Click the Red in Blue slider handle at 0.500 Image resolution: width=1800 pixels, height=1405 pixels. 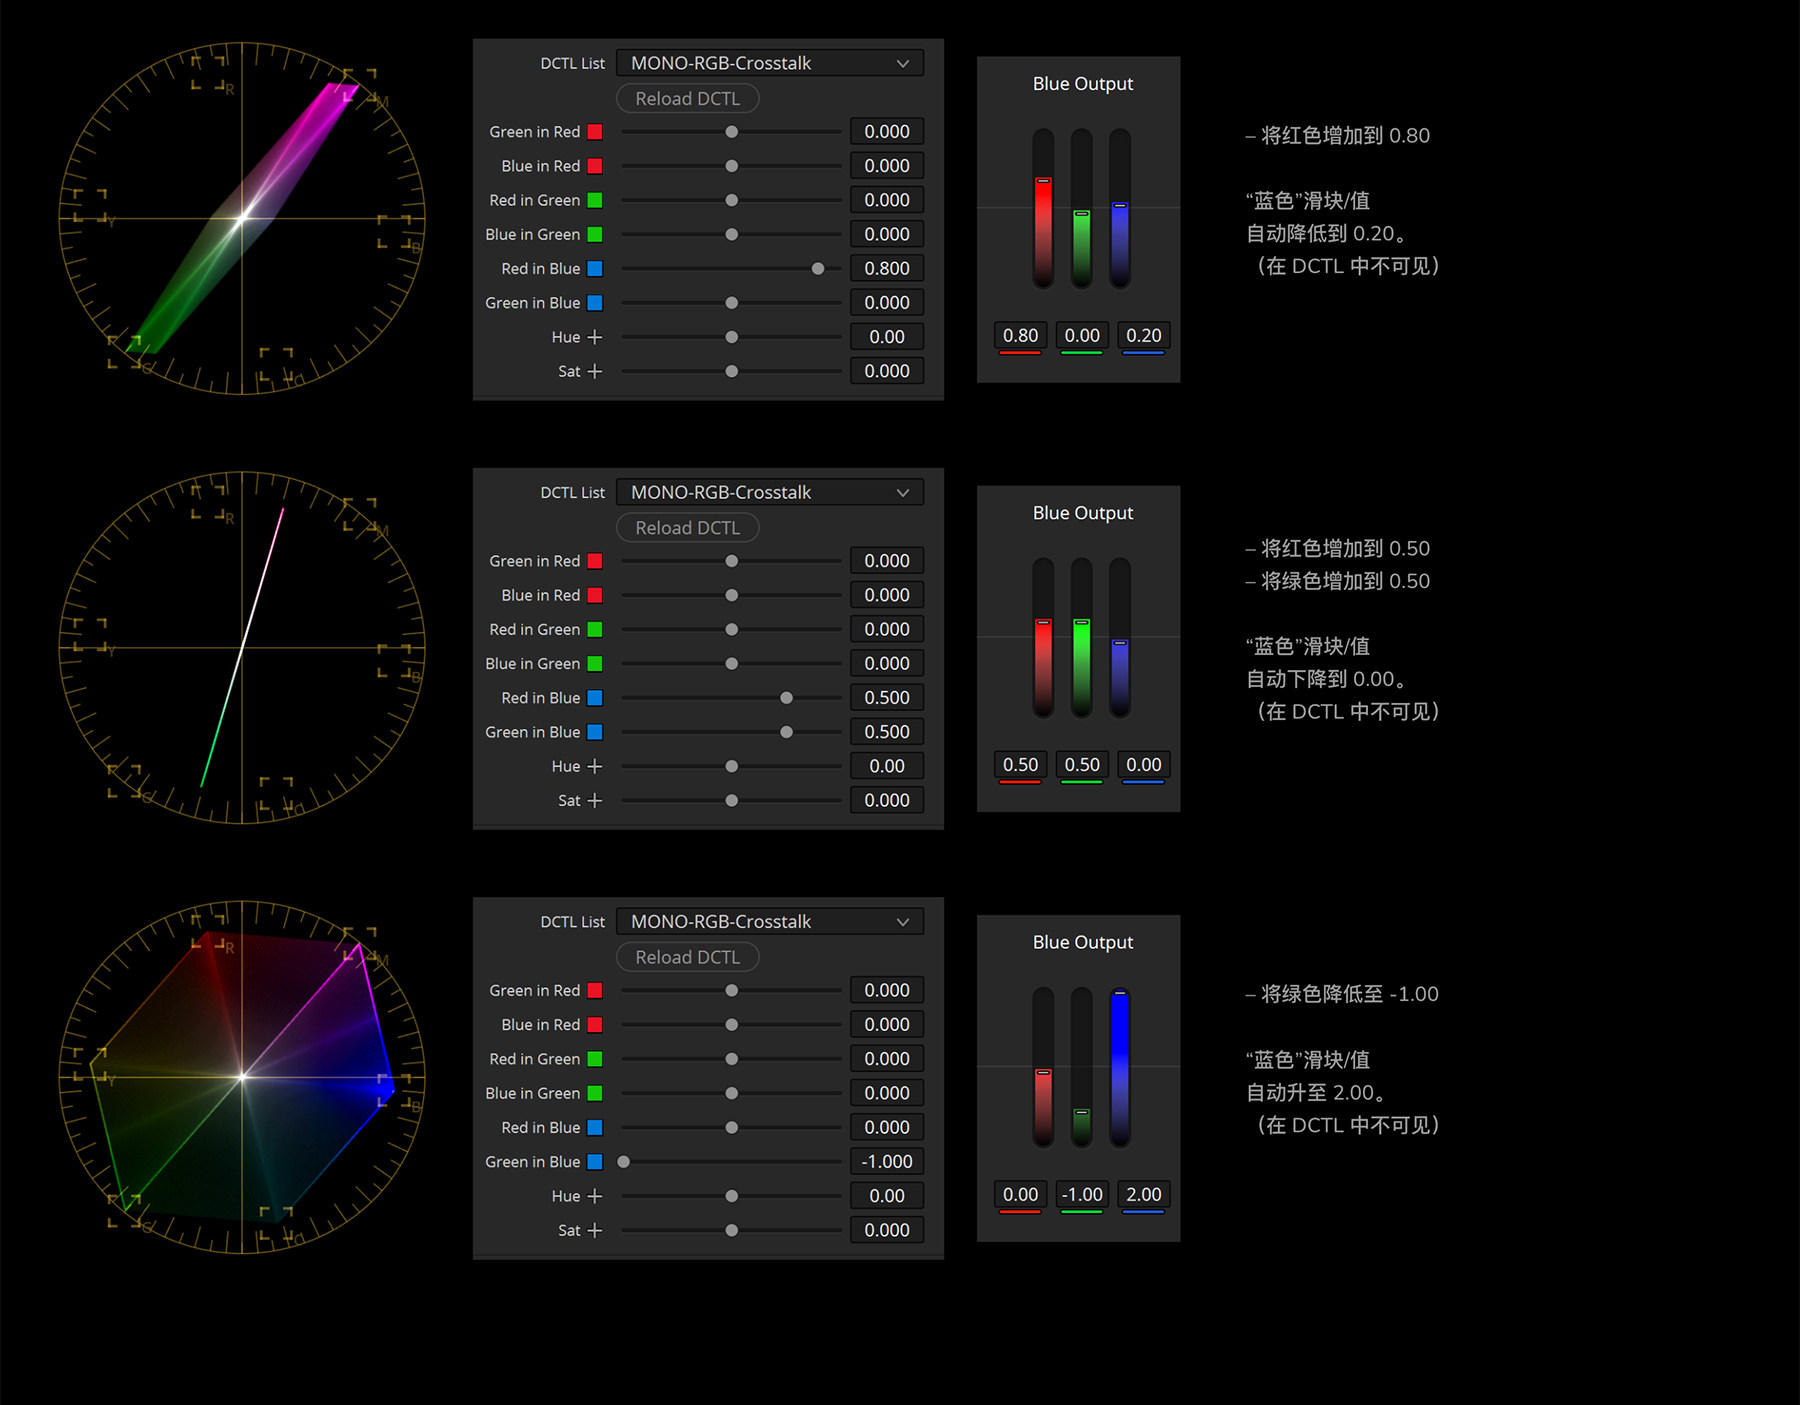click(x=787, y=698)
